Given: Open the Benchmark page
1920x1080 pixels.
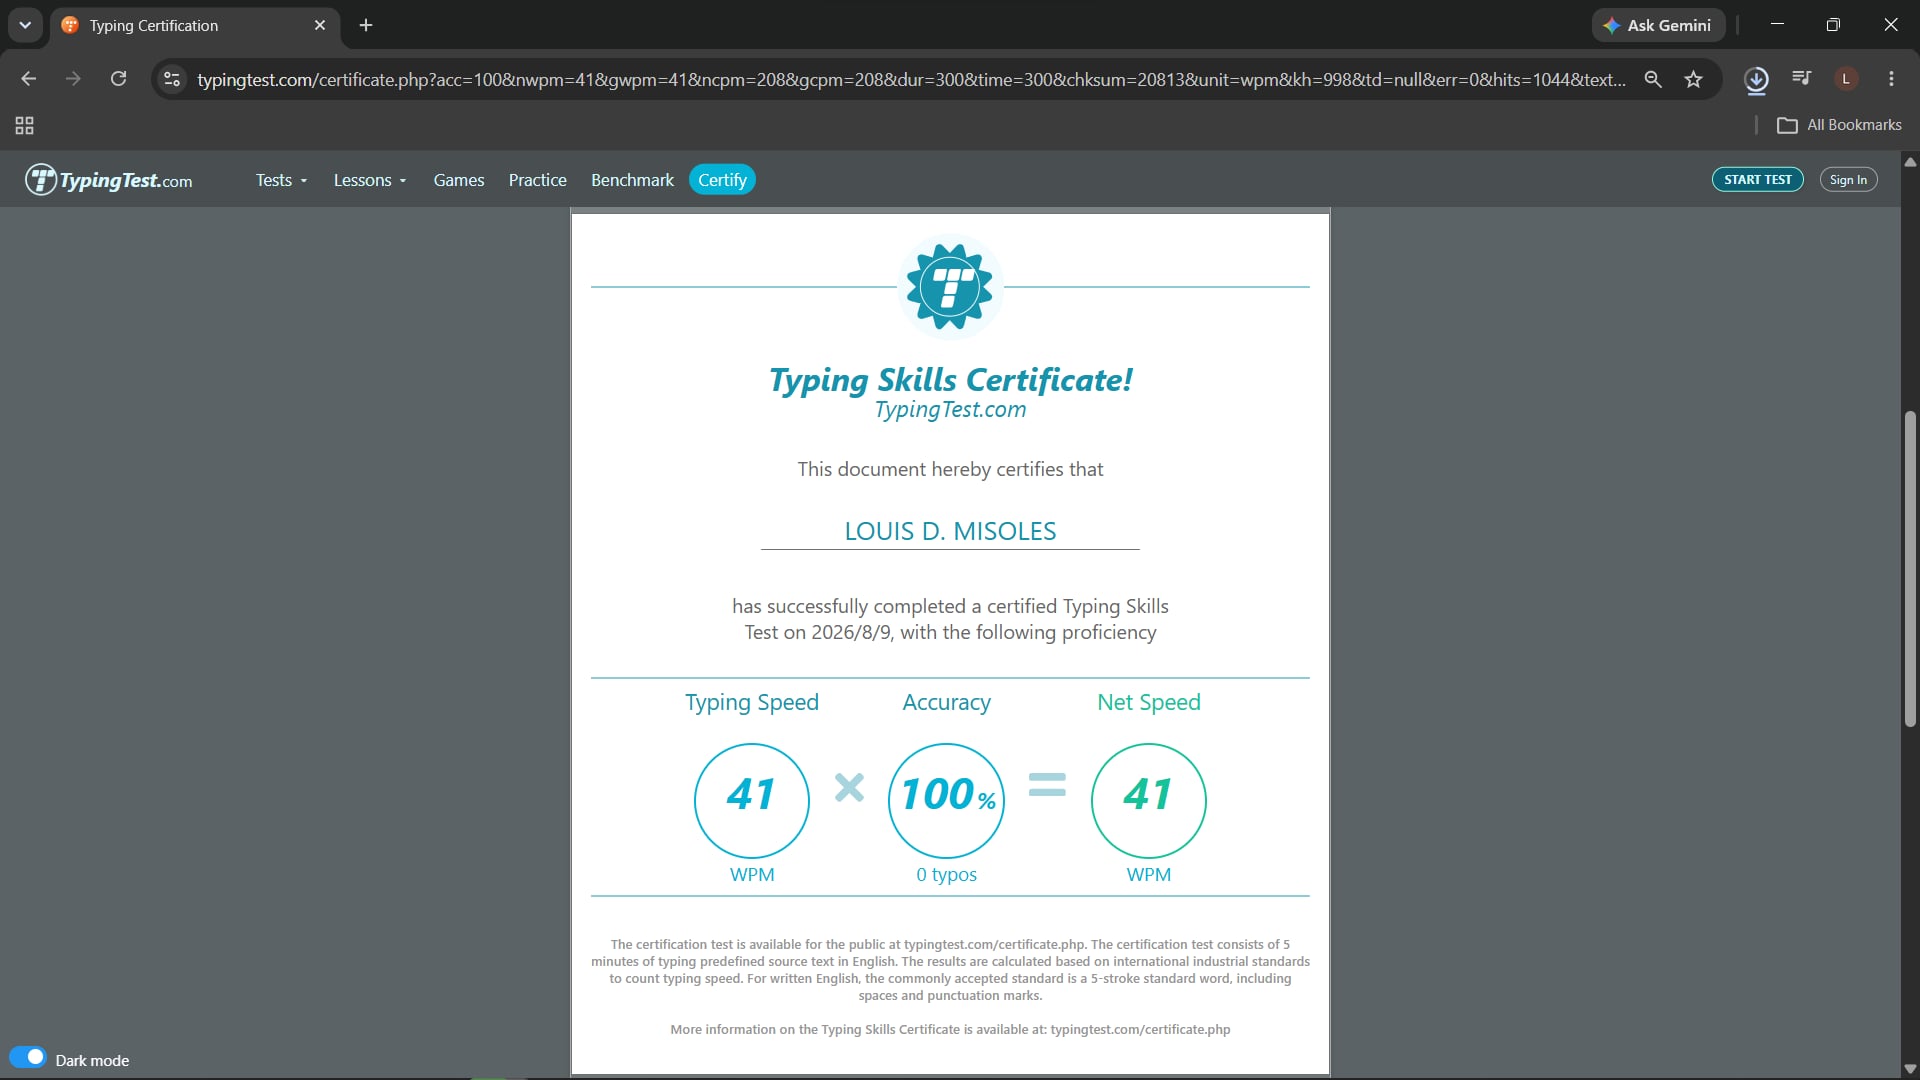Looking at the screenshot, I should click(632, 180).
